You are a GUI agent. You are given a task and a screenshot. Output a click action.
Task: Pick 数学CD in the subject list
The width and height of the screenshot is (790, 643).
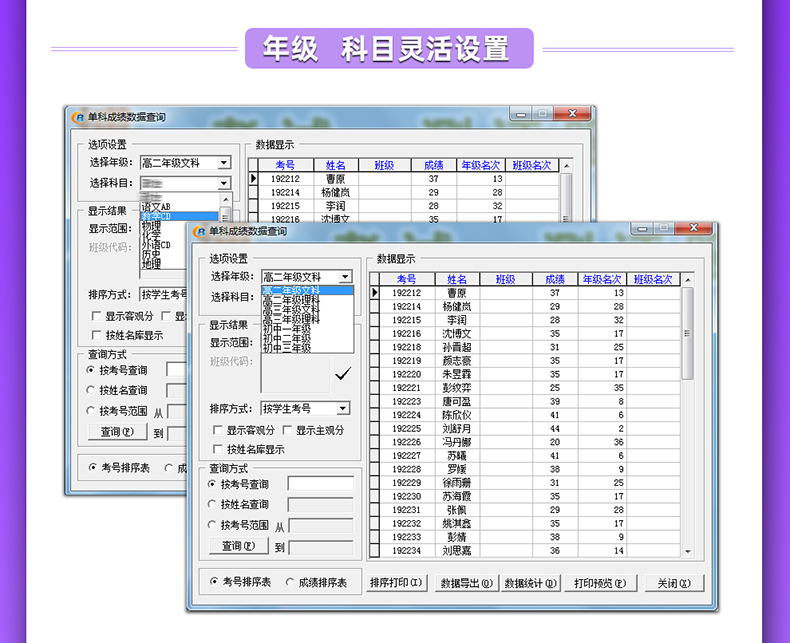pyautogui.click(x=156, y=216)
